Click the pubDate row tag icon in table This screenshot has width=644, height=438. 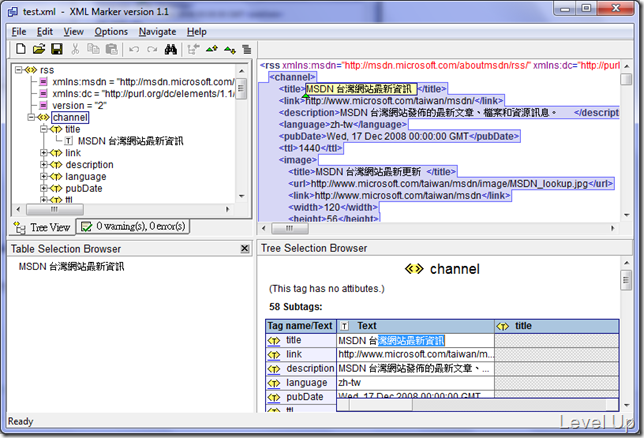pyautogui.click(x=274, y=397)
